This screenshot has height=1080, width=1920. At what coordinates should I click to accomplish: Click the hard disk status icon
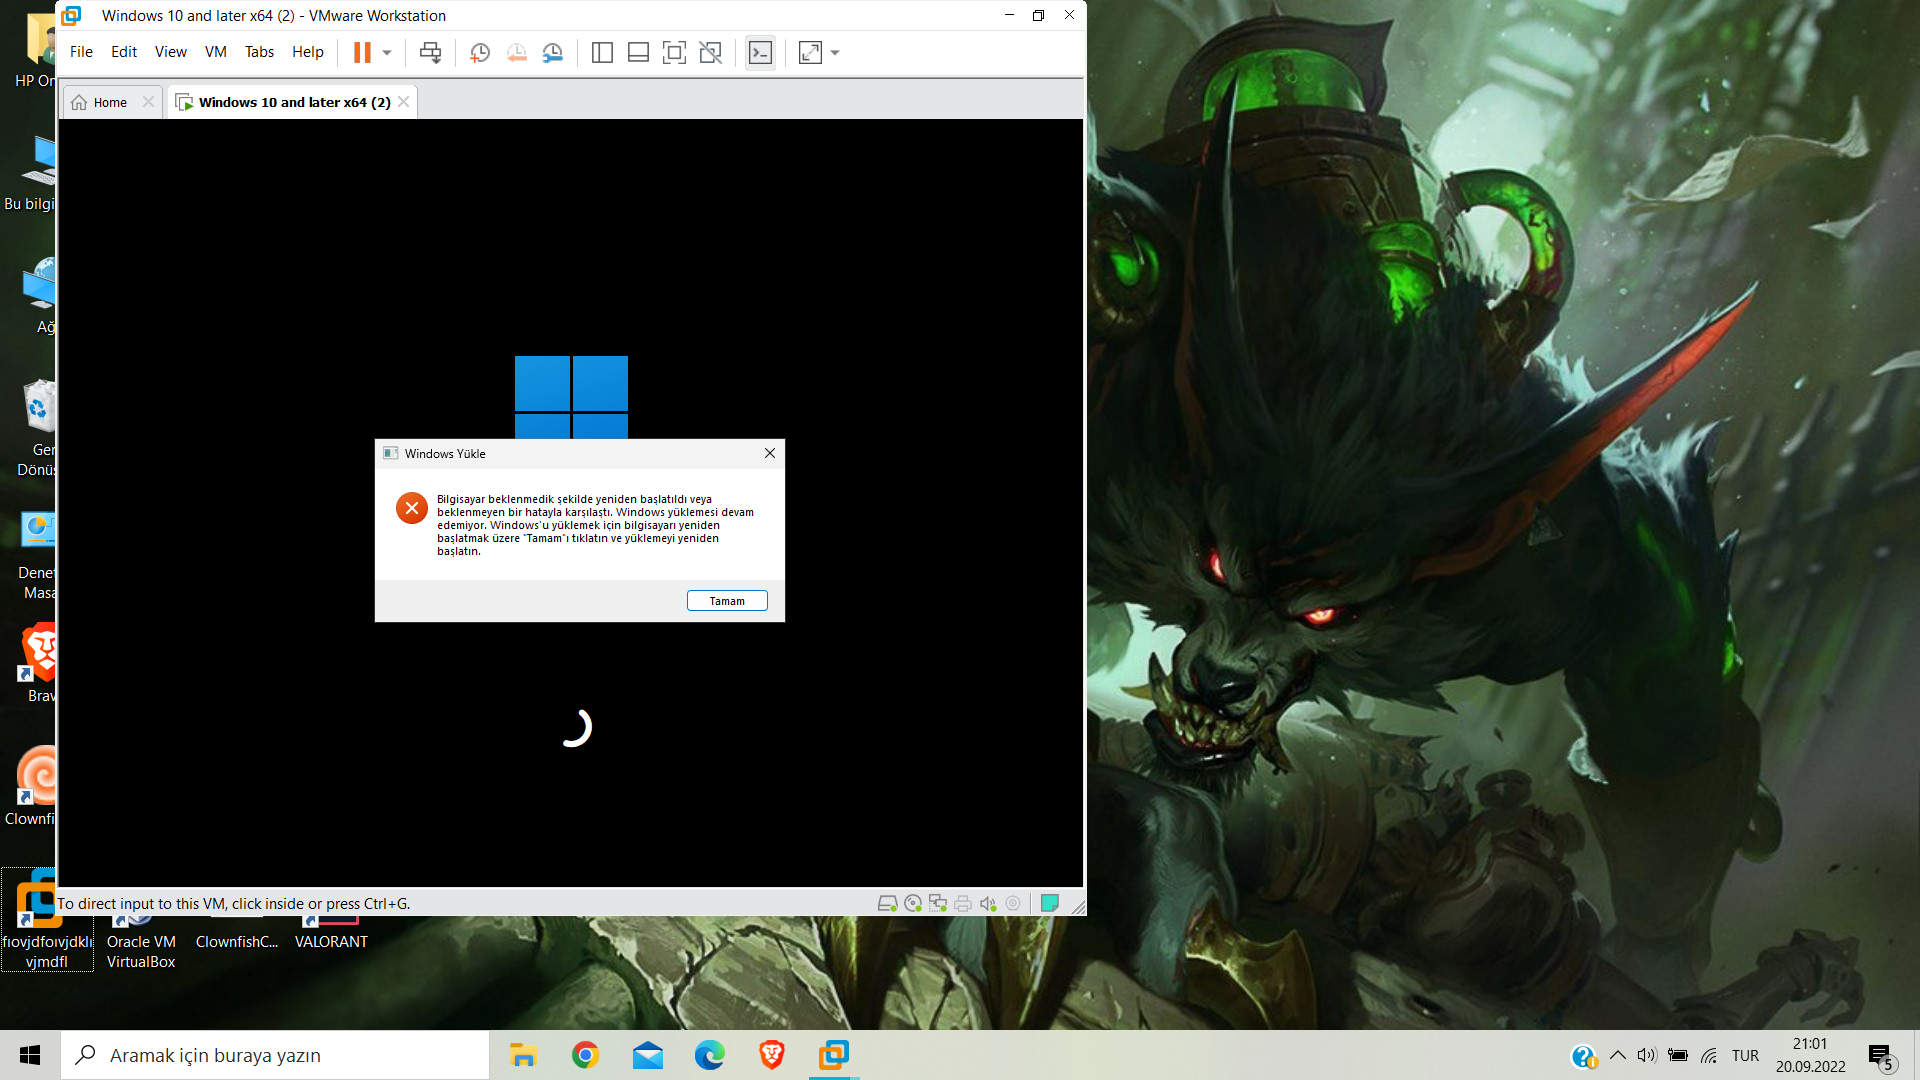(887, 903)
